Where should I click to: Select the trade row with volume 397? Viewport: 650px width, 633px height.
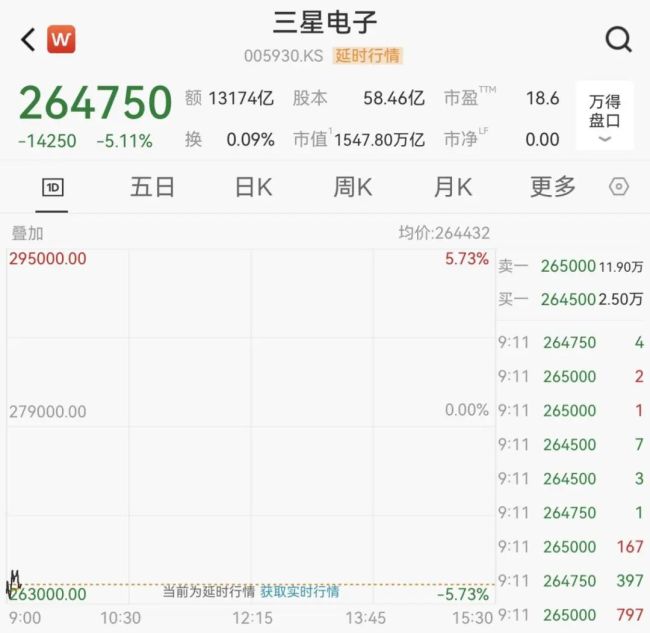pyautogui.click(x=570, y=581)
